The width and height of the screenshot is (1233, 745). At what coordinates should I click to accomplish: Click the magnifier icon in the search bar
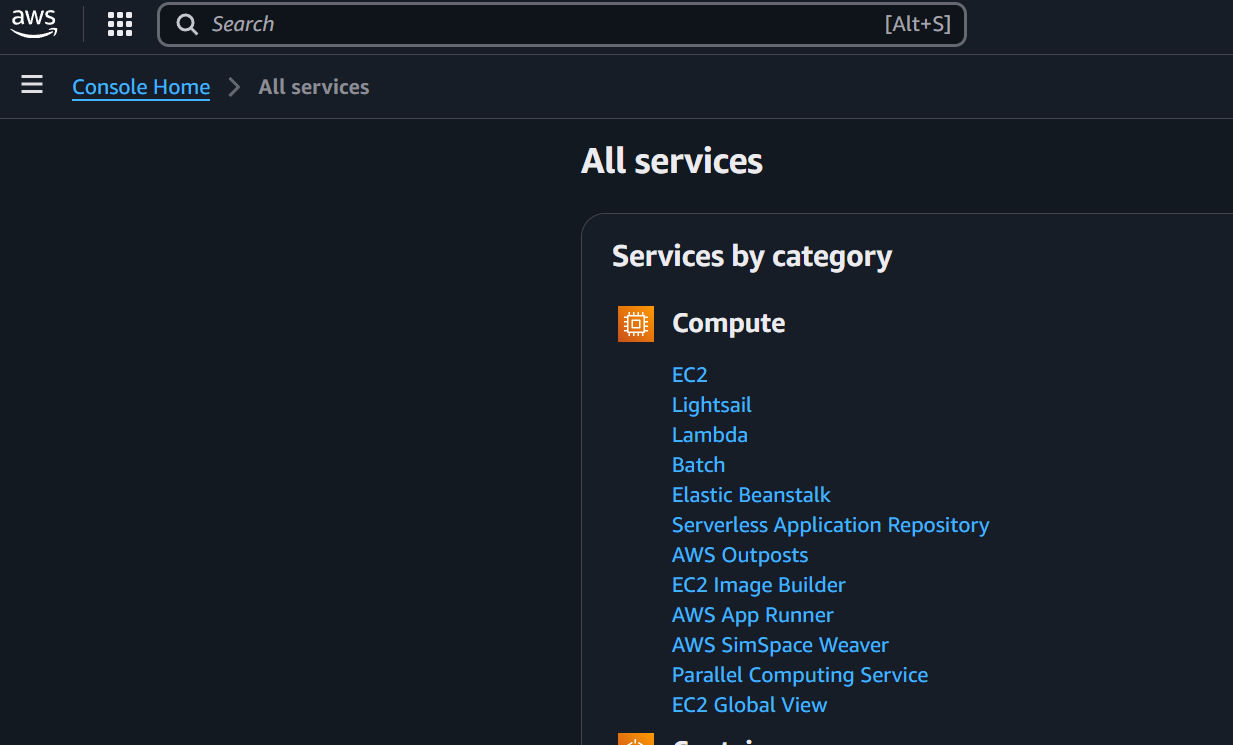(x=187, y=24)
